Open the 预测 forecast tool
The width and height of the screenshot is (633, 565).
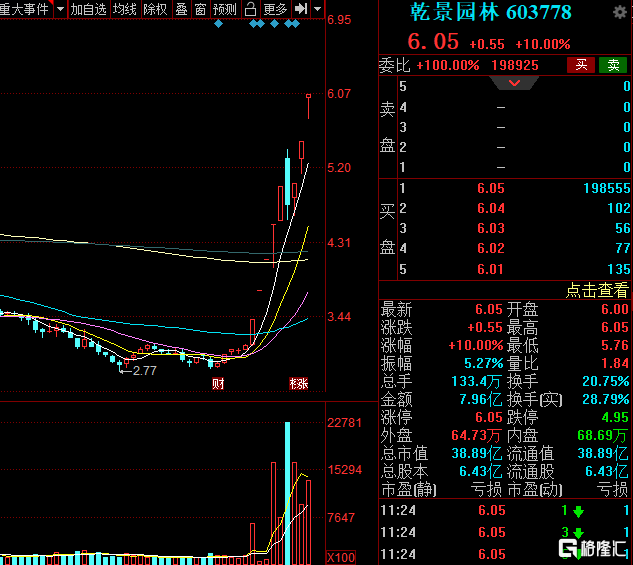225,9
